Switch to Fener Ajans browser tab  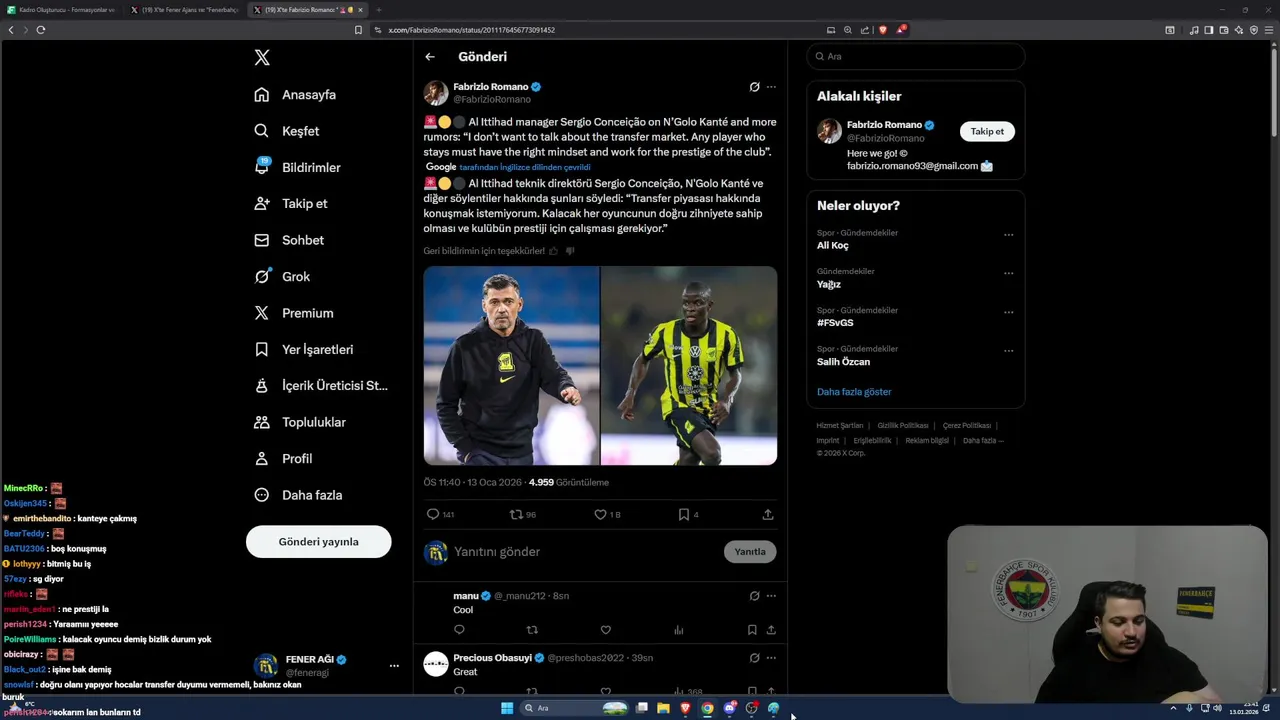point(184,10)
